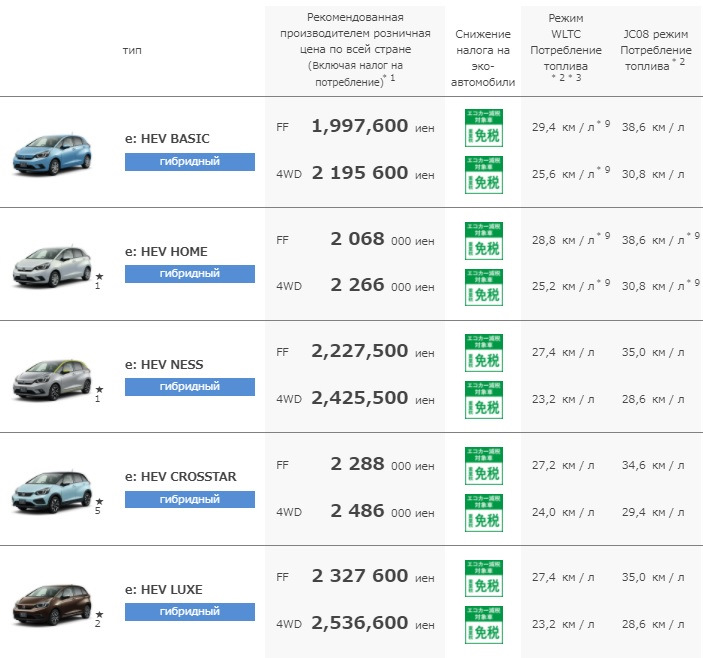Click the гибридный tag under e:HEV BASIC
Image resolution: width=703 pixels, height=658 pixels.
[x=190, y=162]
